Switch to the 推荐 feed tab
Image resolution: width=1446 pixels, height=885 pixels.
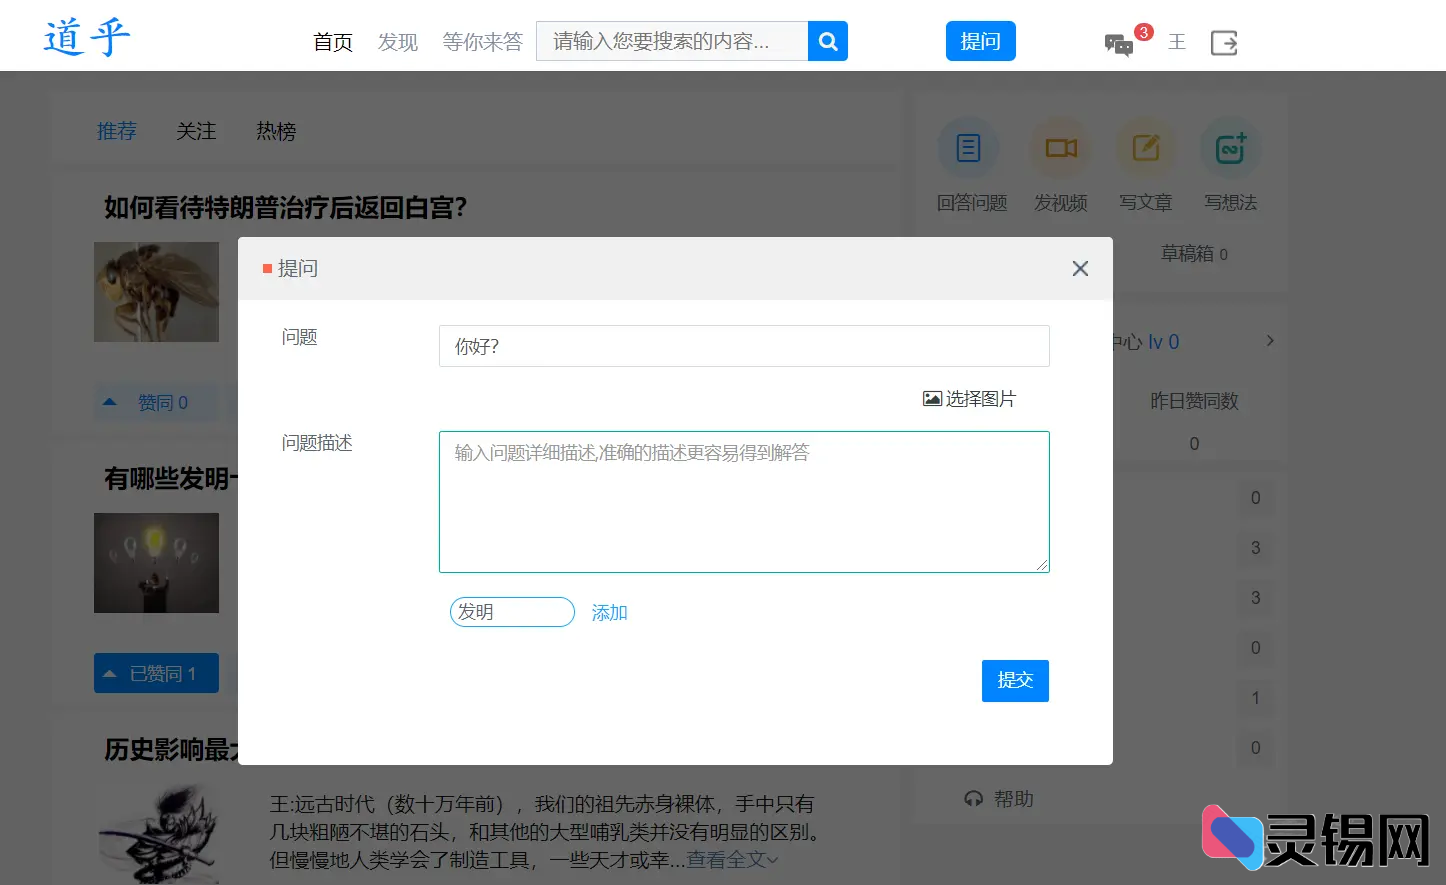117,131
